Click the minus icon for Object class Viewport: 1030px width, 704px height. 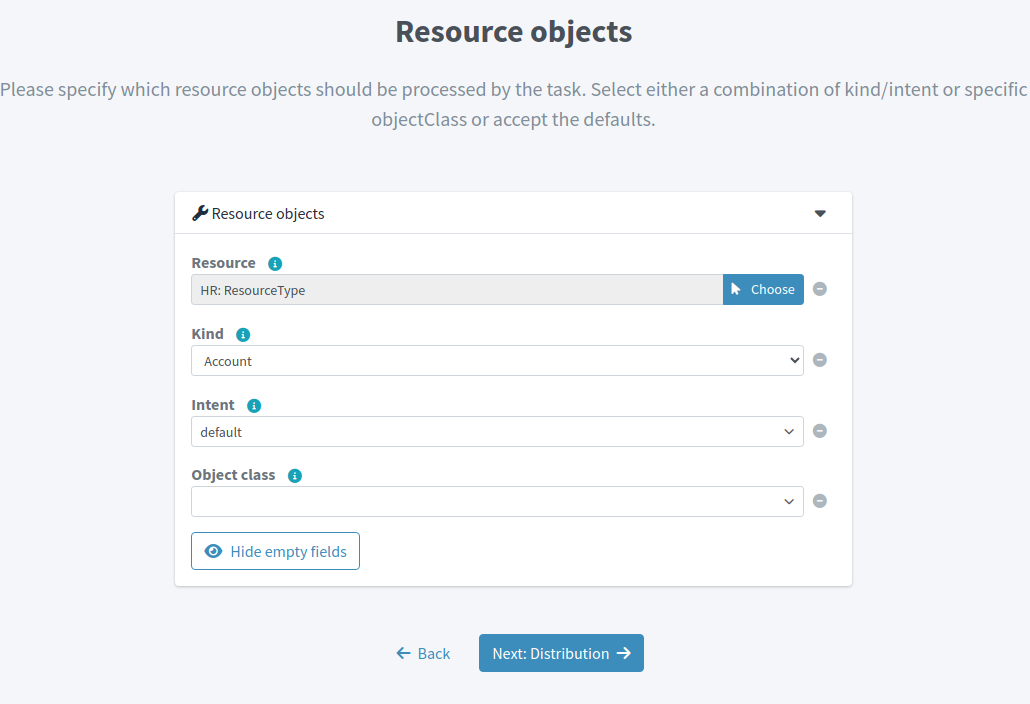[x=820, y=502]
